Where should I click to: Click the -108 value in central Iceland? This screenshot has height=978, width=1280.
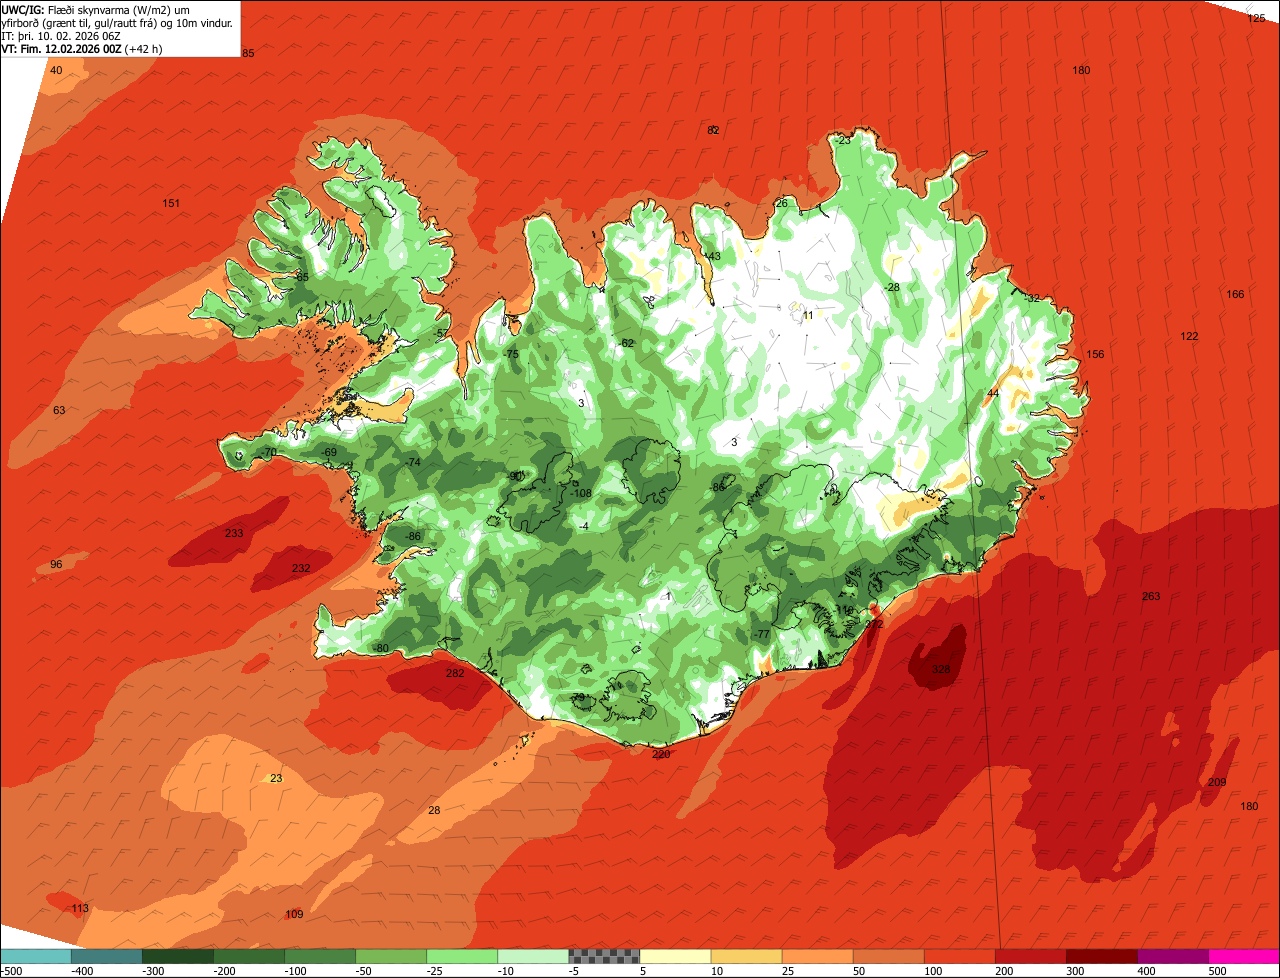tap(582, 493)
